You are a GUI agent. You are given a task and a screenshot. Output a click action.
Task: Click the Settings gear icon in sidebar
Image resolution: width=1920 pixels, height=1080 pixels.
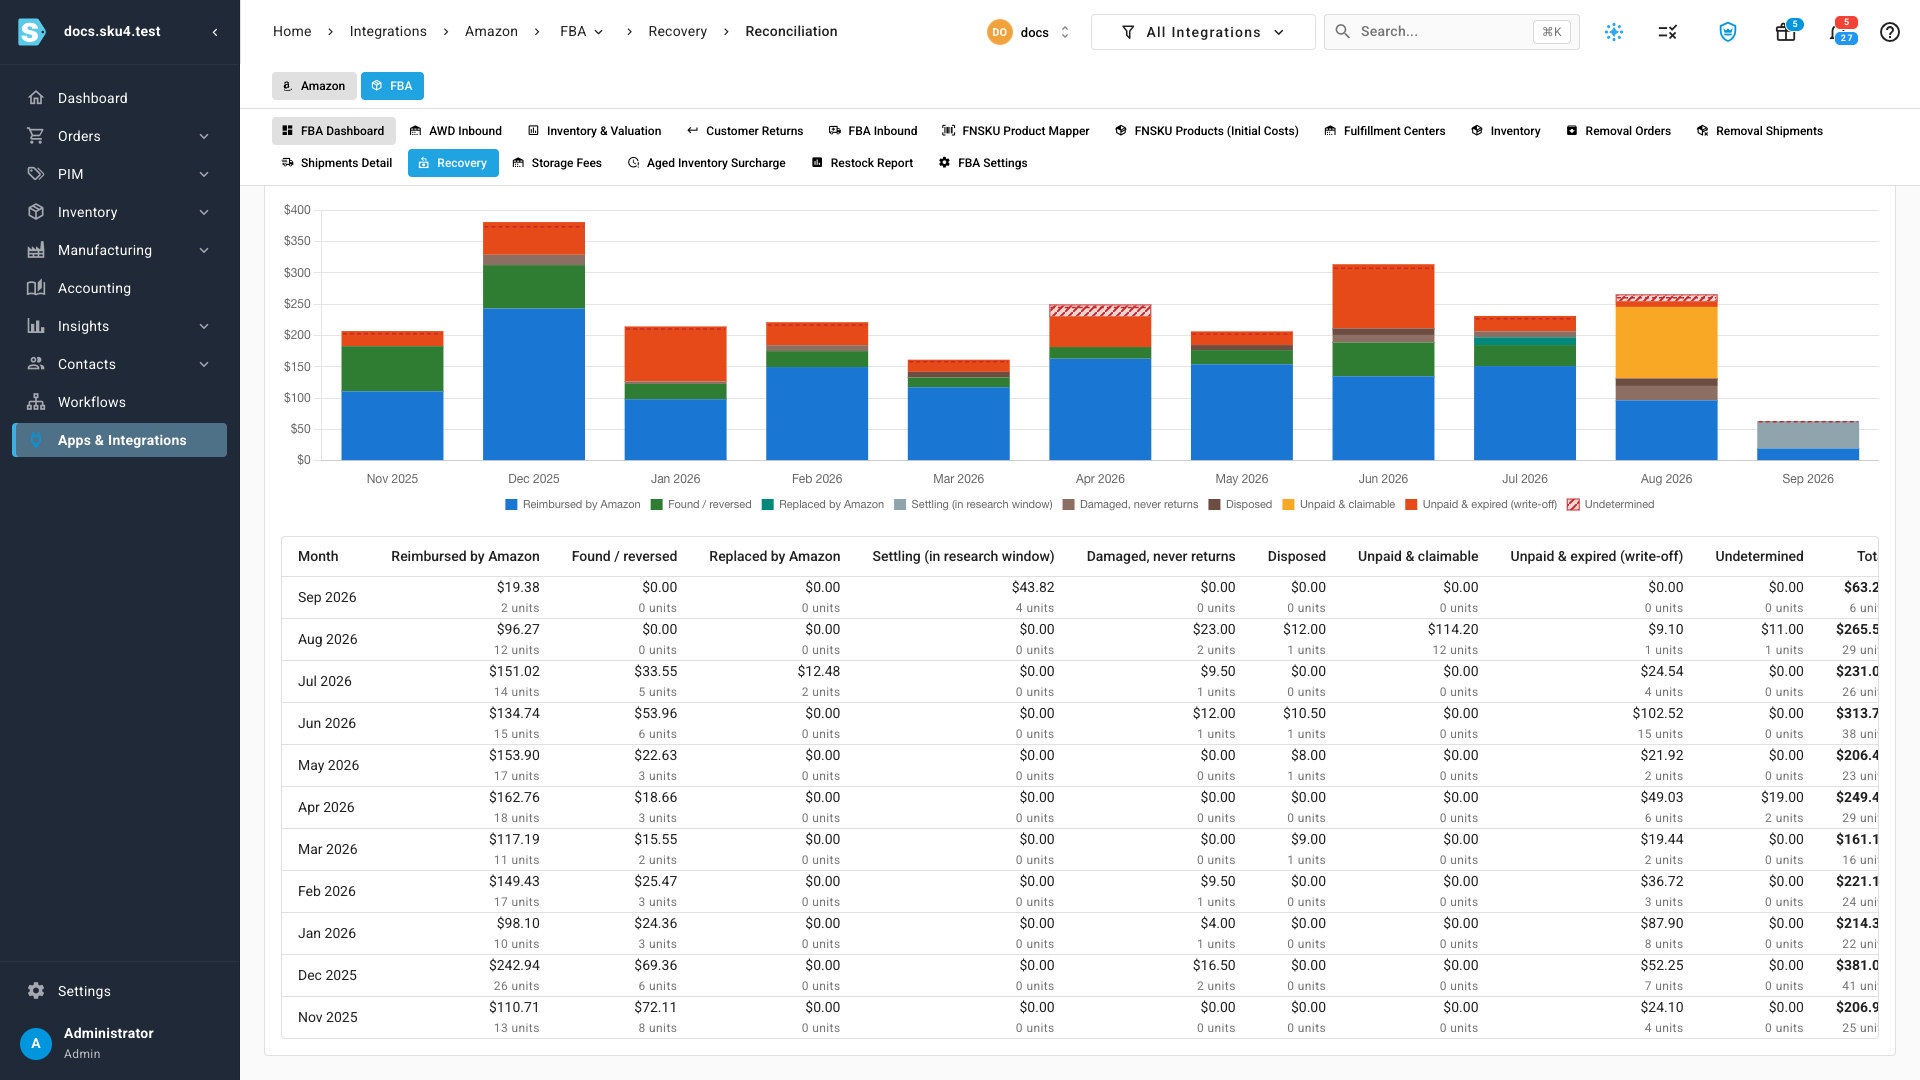click(x=36, y=991)
